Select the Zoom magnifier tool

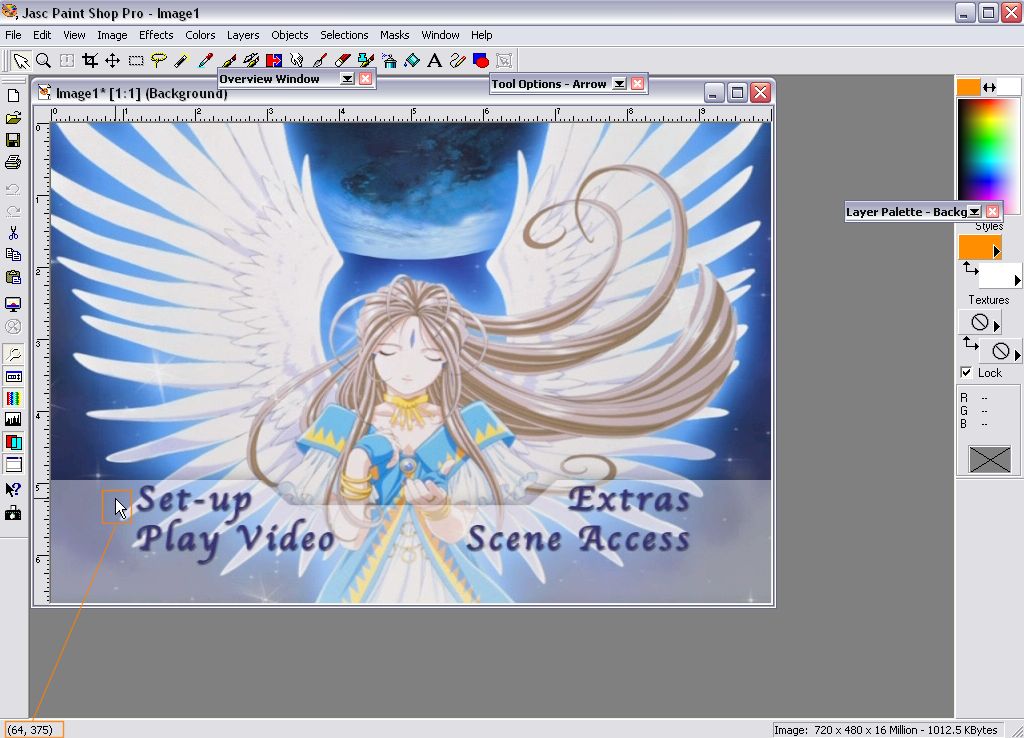click(43, 61)
